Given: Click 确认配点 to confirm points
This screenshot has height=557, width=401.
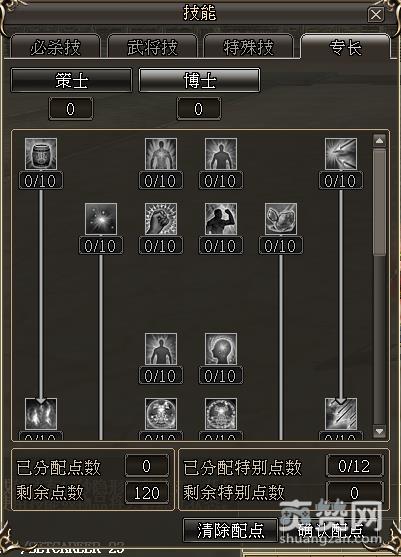Looking at the screenshot, I should pos(331,530).
